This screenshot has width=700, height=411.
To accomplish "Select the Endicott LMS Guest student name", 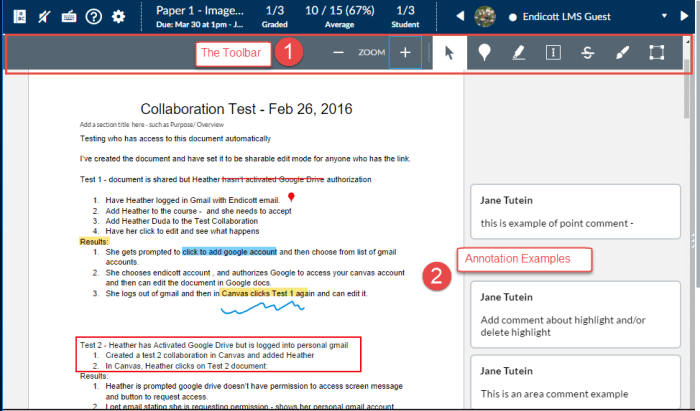I will 566,17.
